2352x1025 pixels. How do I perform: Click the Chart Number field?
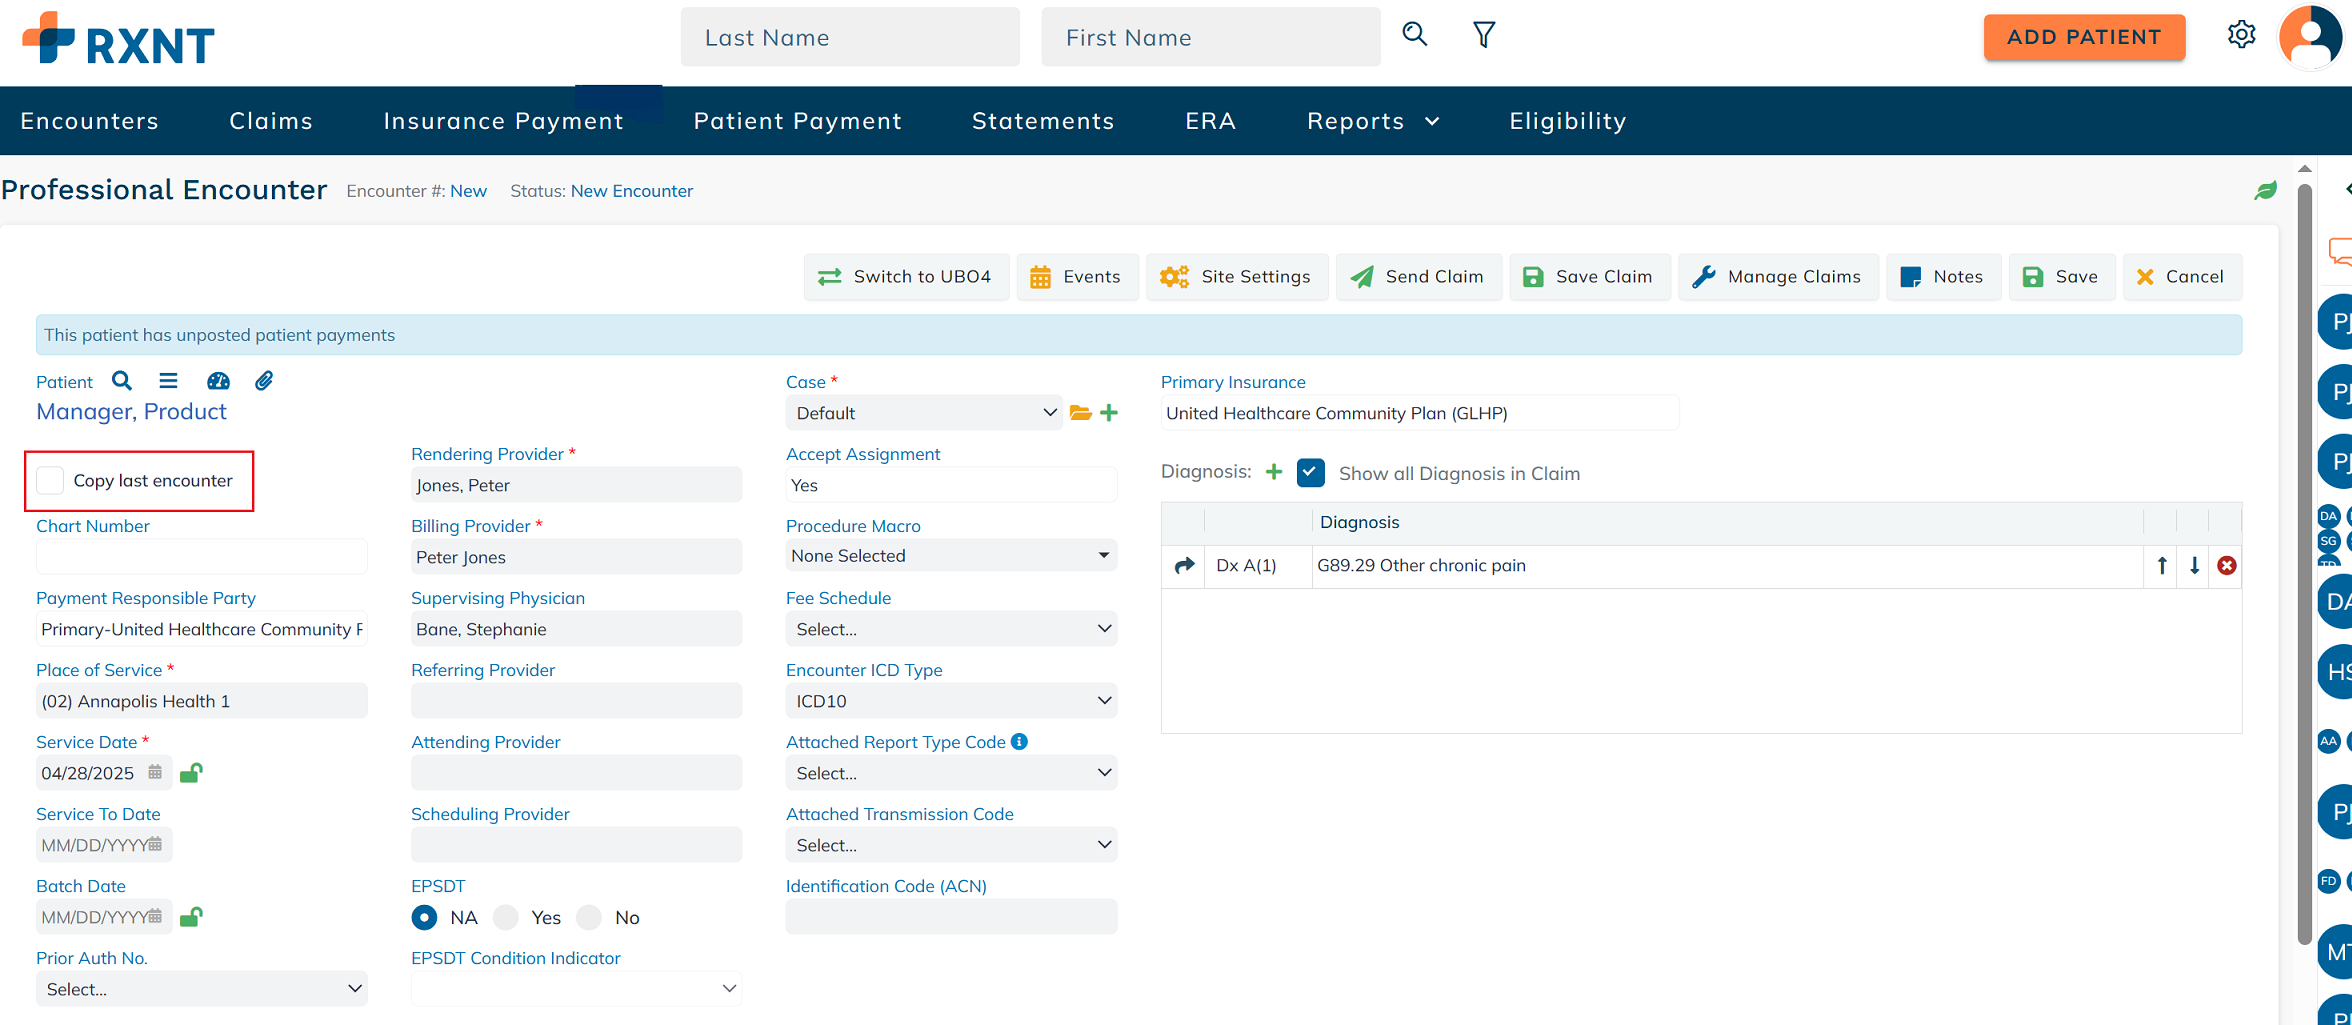(202, 557)
